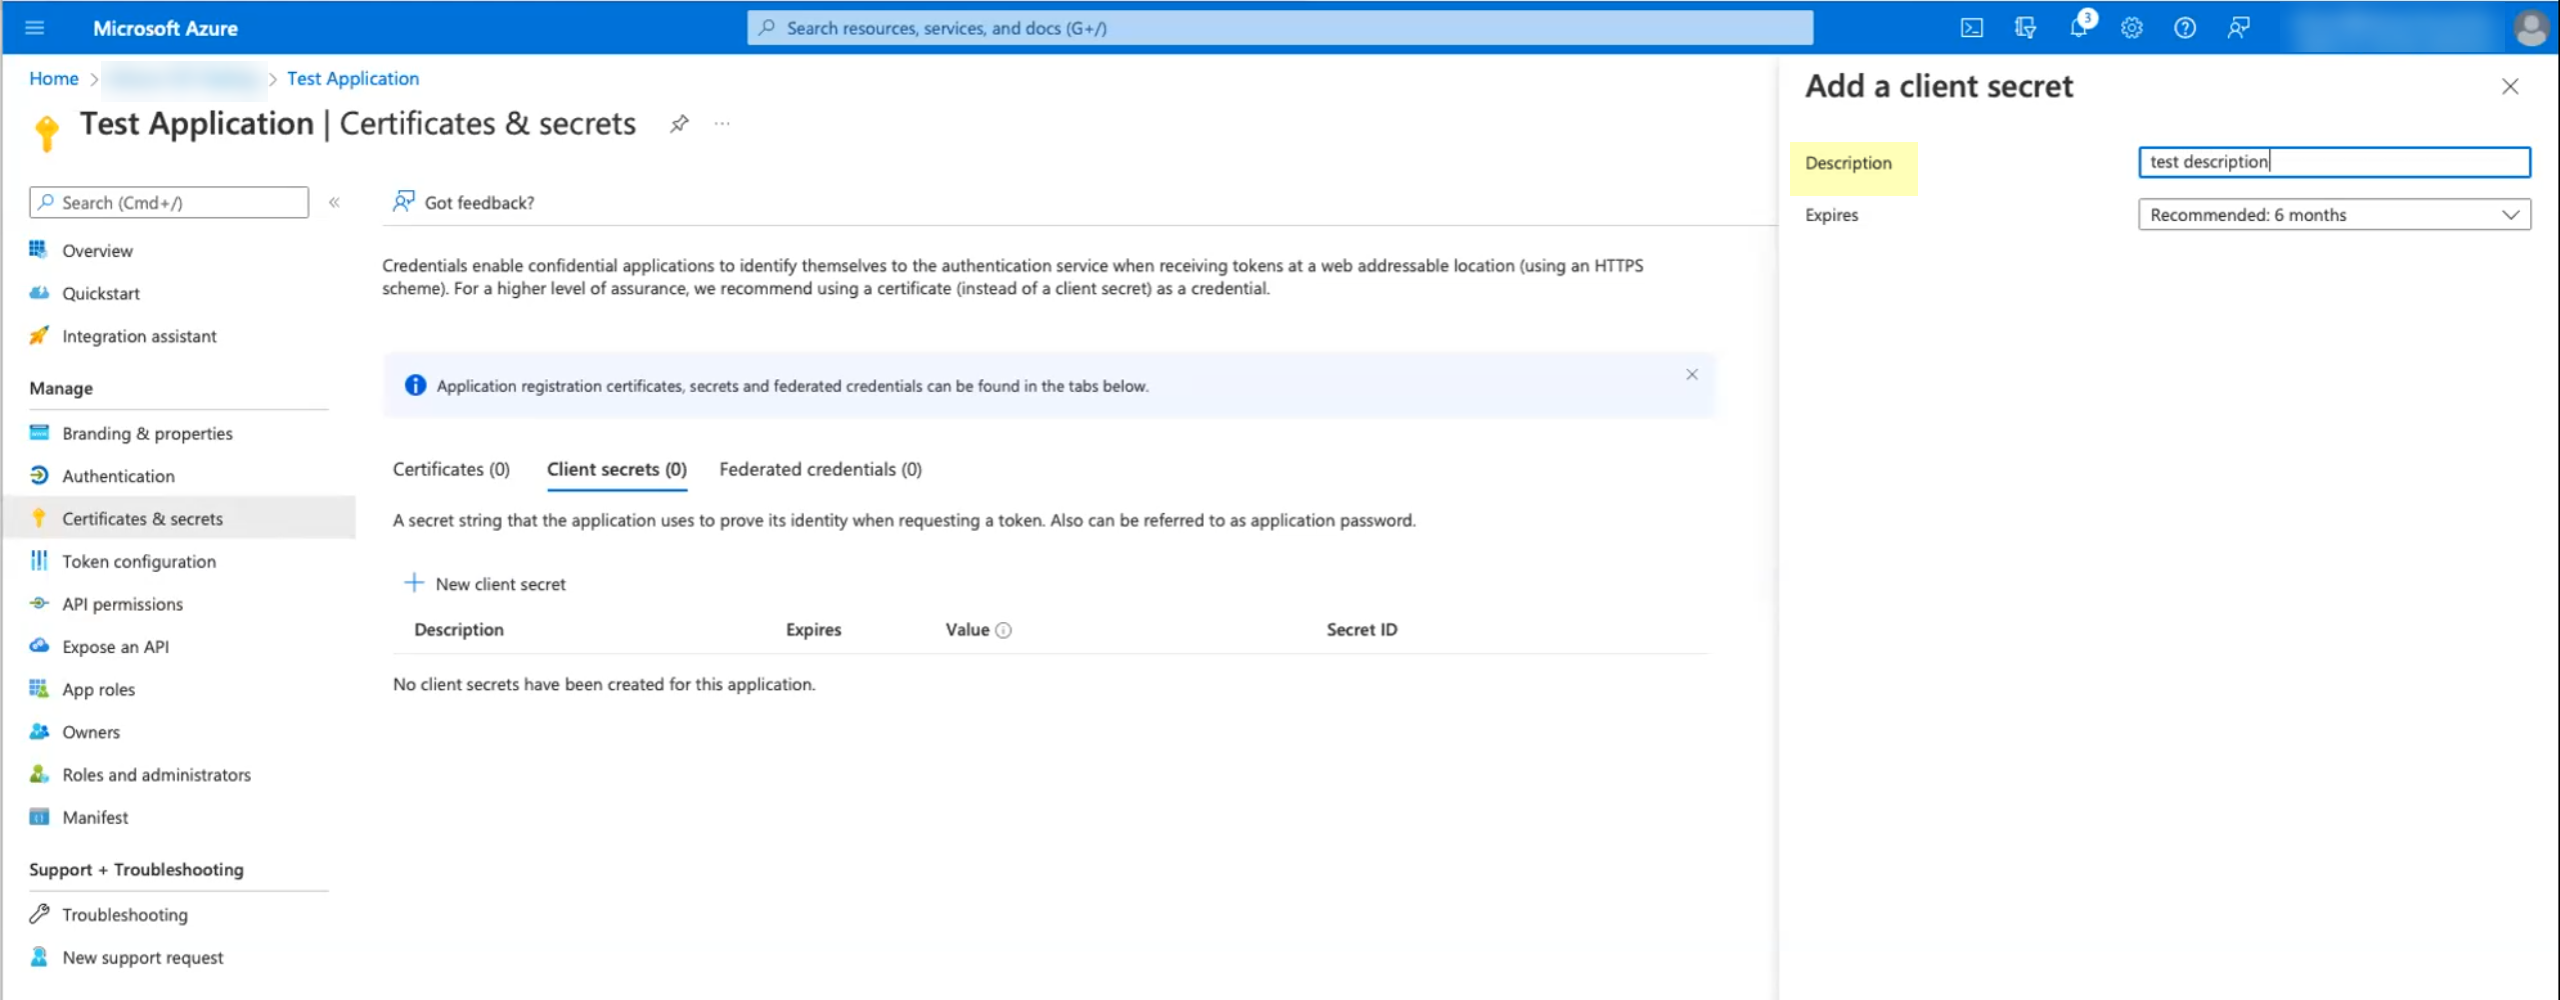
Task: Close the Add a client secret panel
Action: point(2510,87)
